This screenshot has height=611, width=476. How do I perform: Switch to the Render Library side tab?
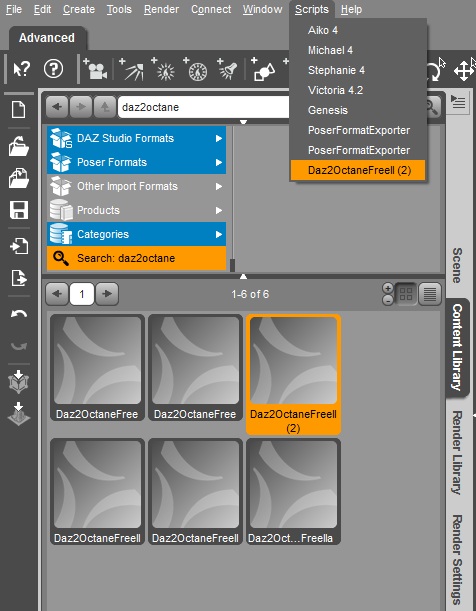458,452
